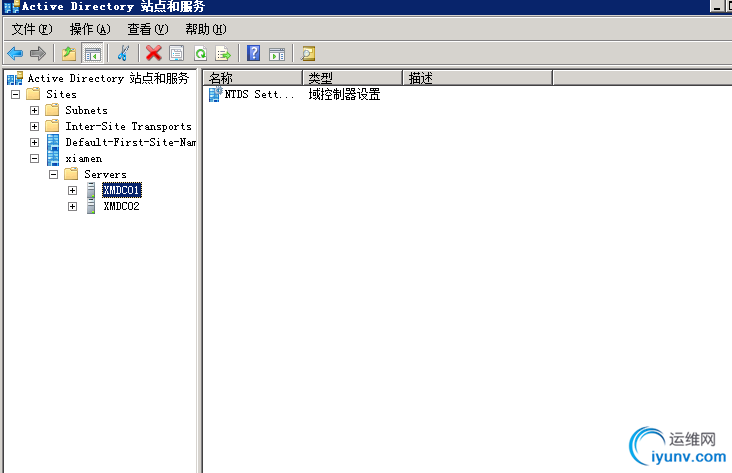The height and width of the screenshot is (473, 732).
Task: Collapse the Servers folder node
Action: point(53,175)
